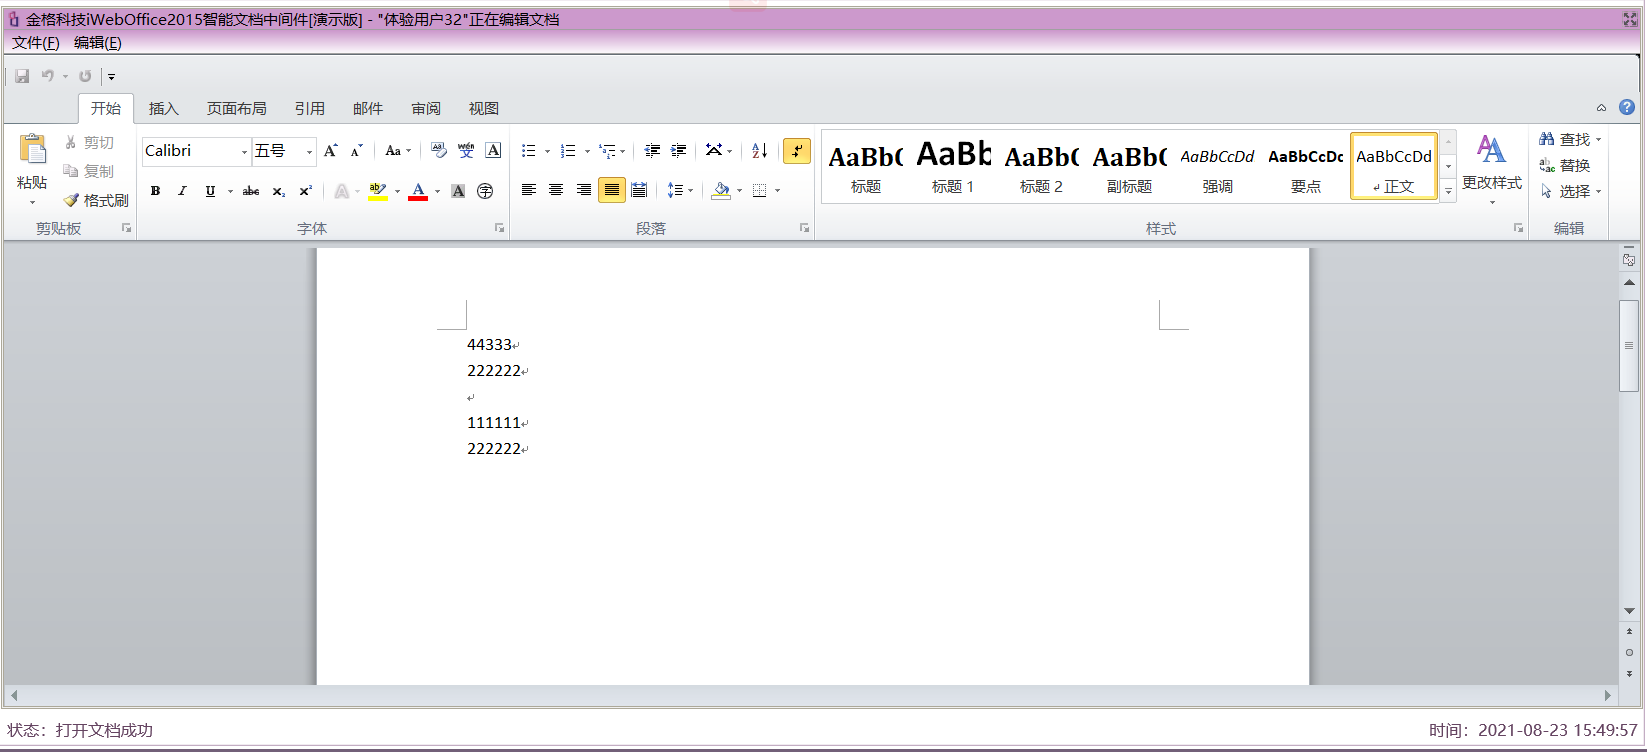1647x752 pixels.
Task: Apply strikethrough with the abc icon
Action: point(251,191)
